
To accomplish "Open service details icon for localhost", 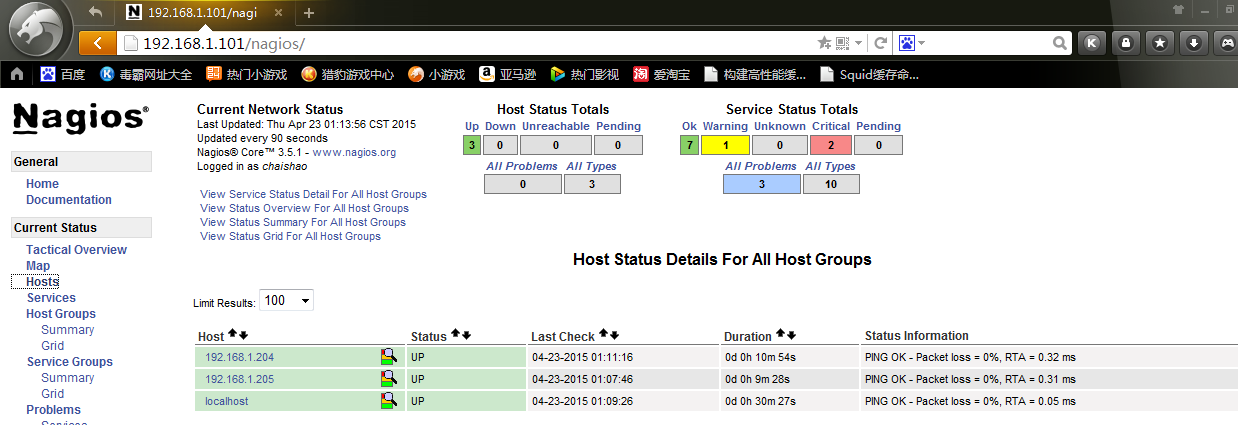I will [x=388, y=401].
